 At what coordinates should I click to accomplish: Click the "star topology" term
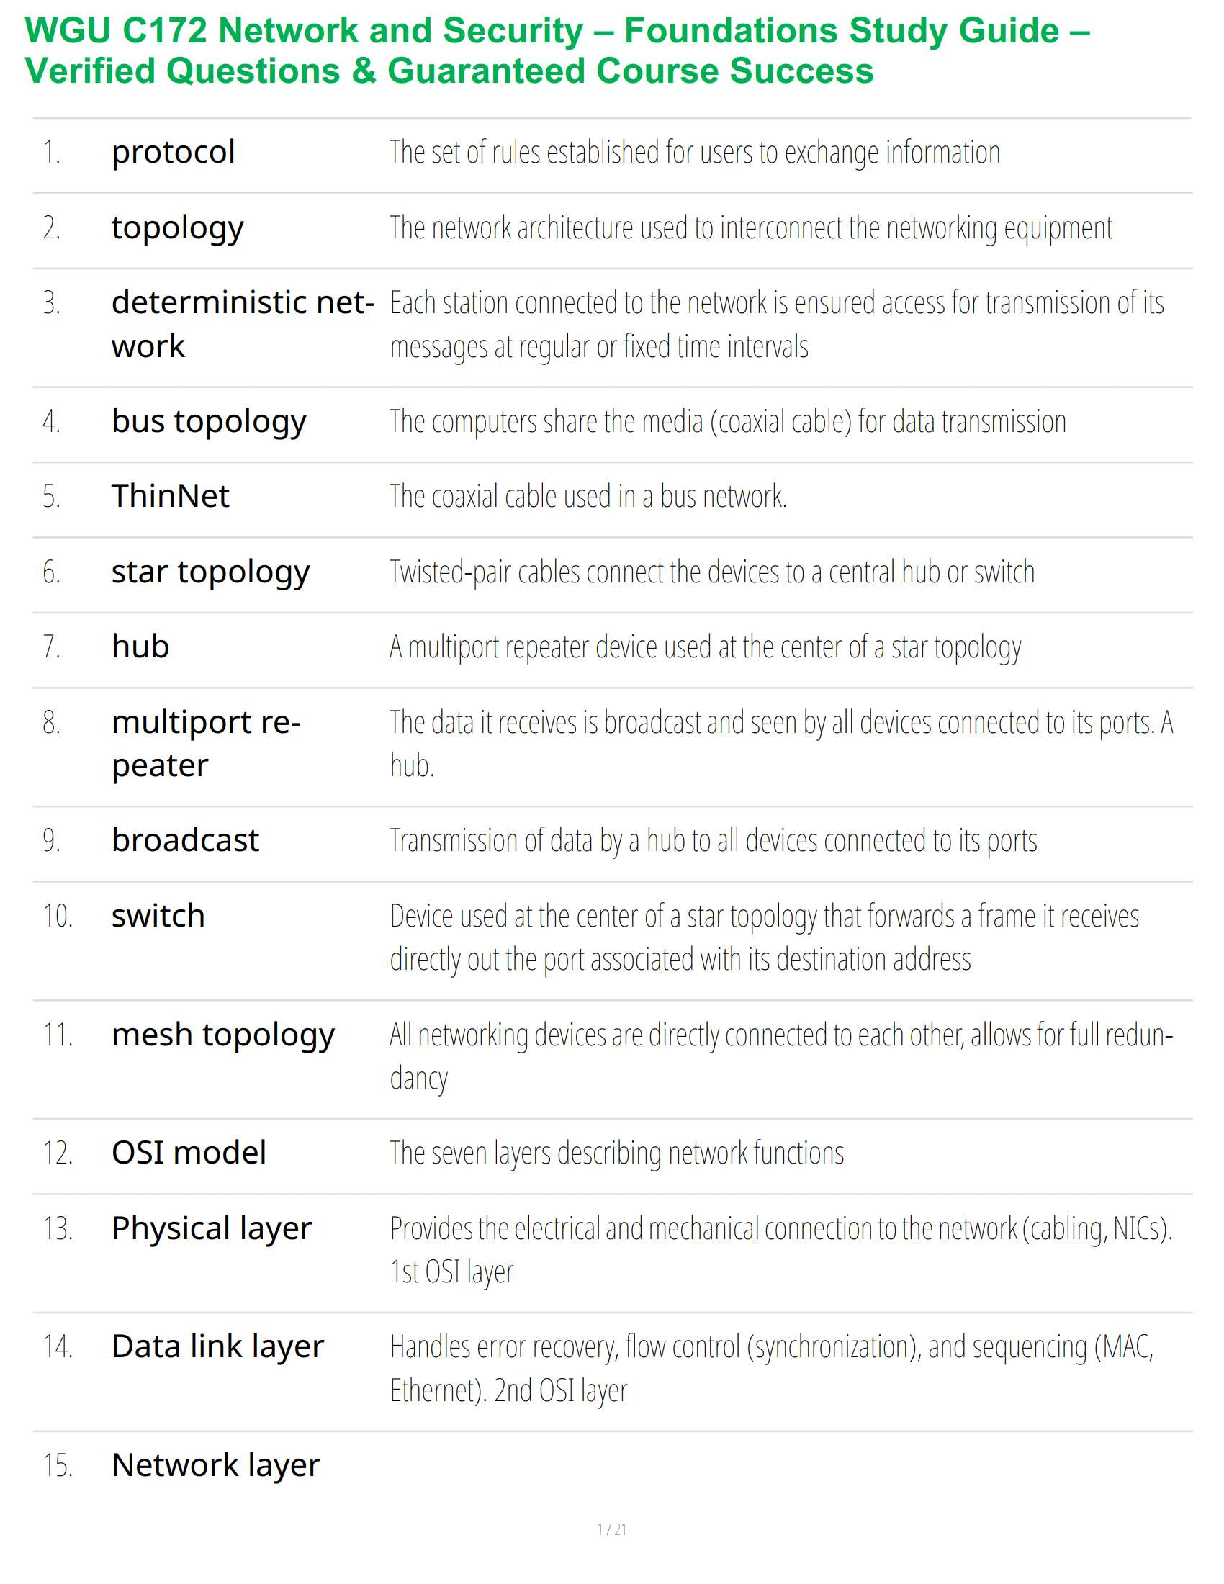210,572
